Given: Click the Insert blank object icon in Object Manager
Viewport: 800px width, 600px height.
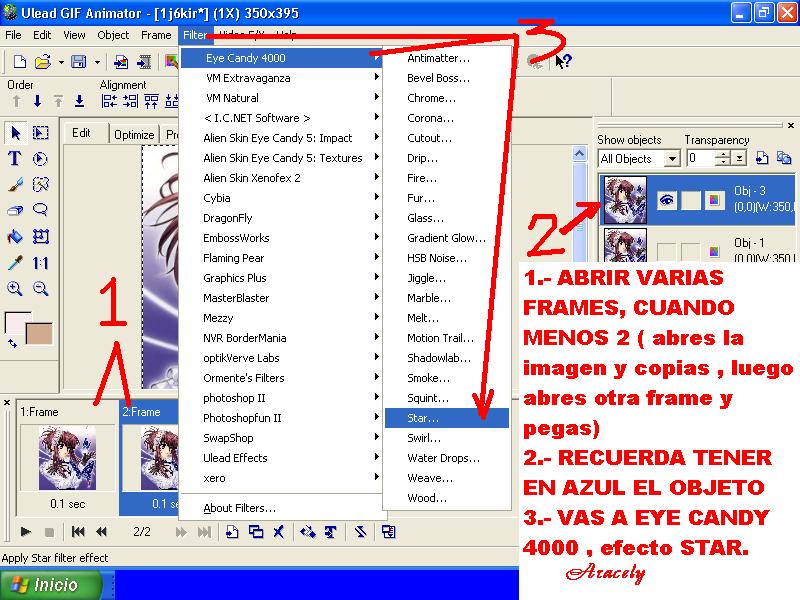Looking at the screenshot, I should coord(762,158).
